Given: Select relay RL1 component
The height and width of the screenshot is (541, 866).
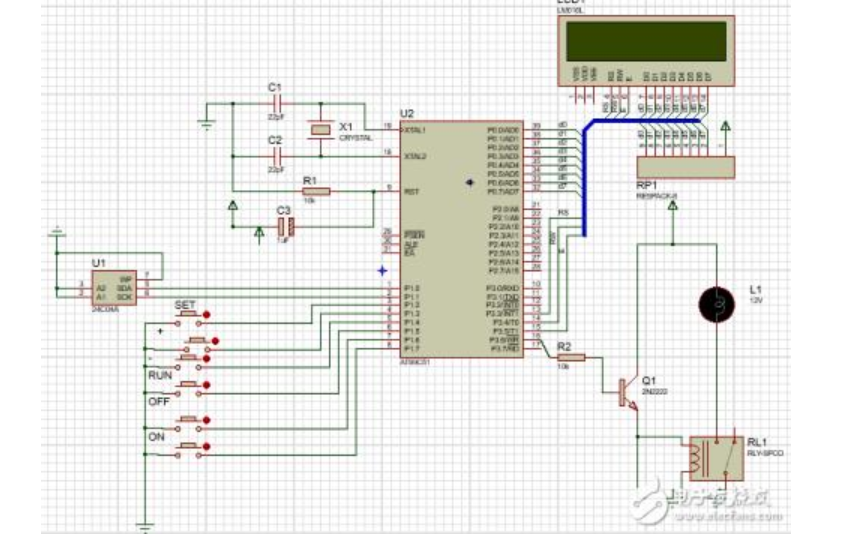Looking at the screenshot, I should (x=716, y=459).
